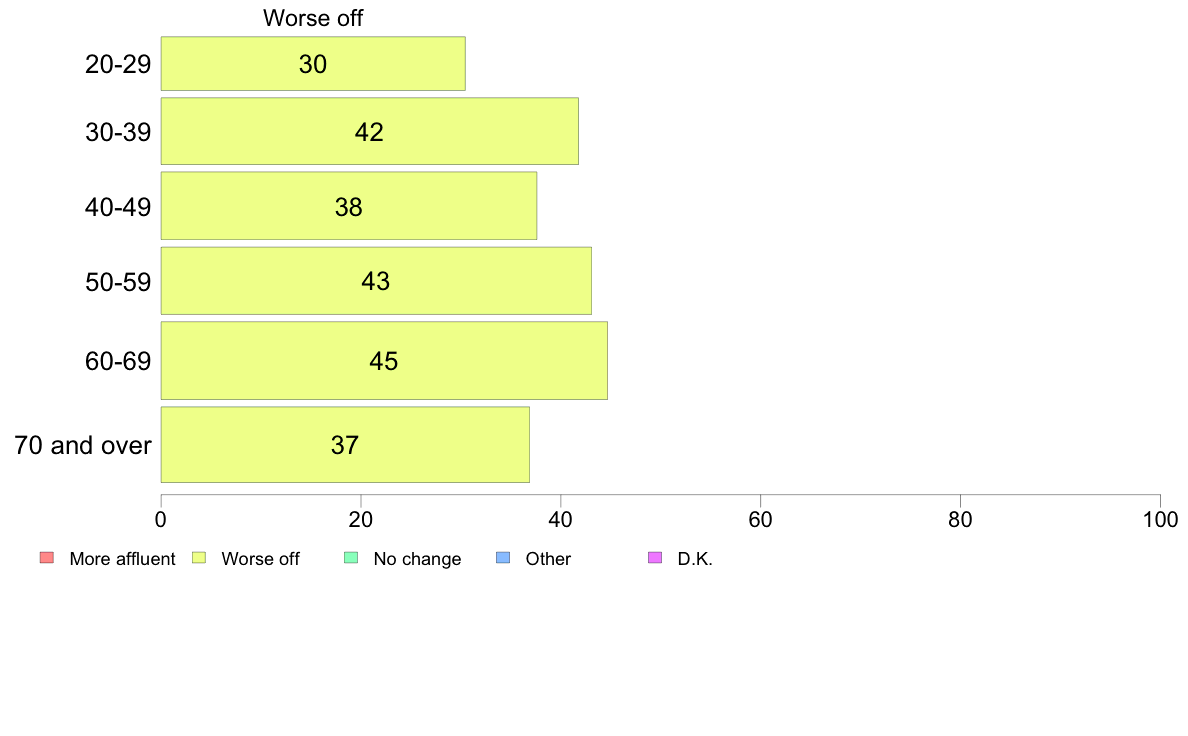Click the 70 and over bar showing 37

(x=345, y=445)
